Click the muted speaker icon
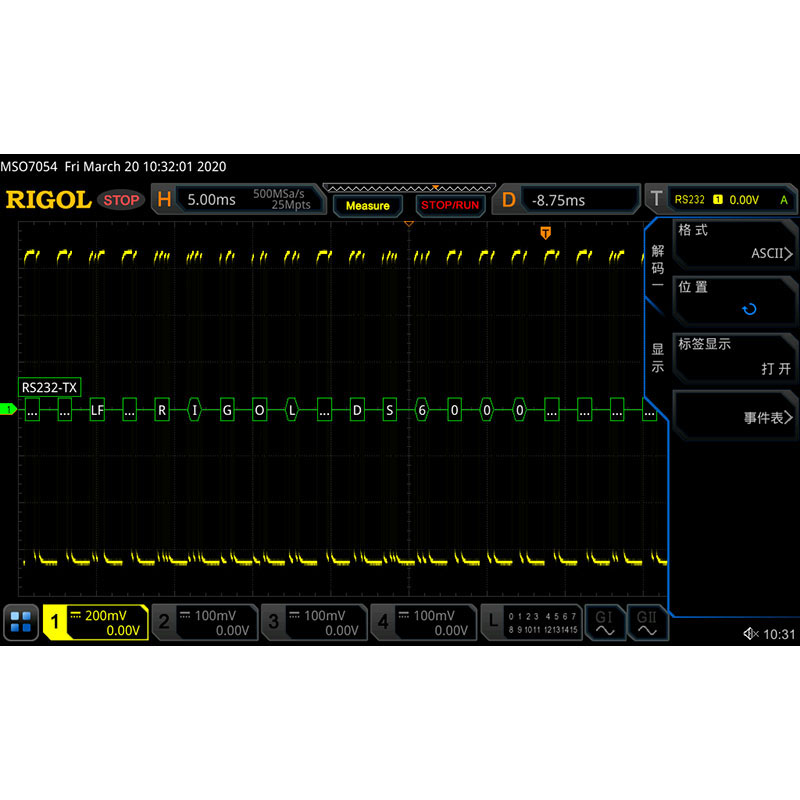The image size is (800, 800). [x=751, y=634]
